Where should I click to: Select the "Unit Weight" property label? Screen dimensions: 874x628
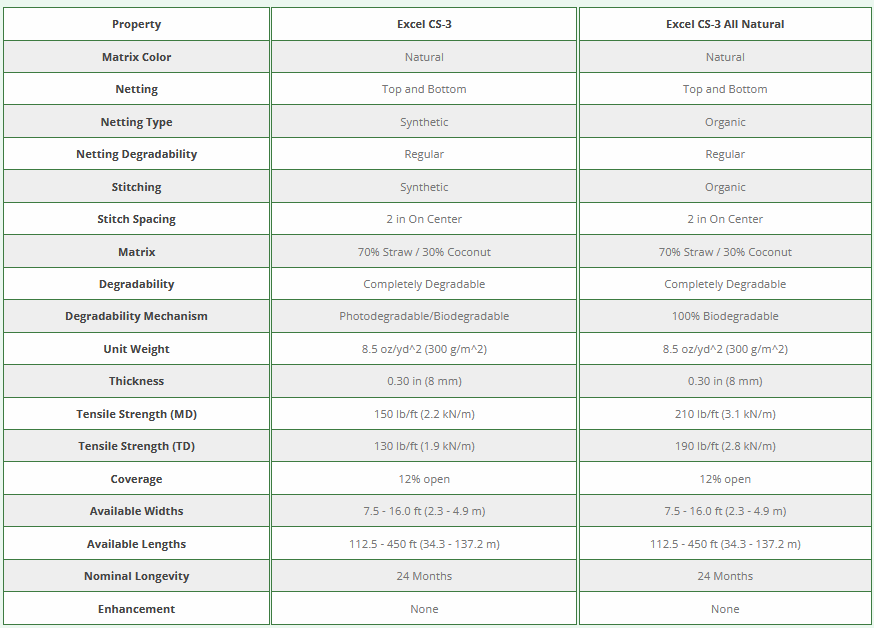(x=136, y=349)
